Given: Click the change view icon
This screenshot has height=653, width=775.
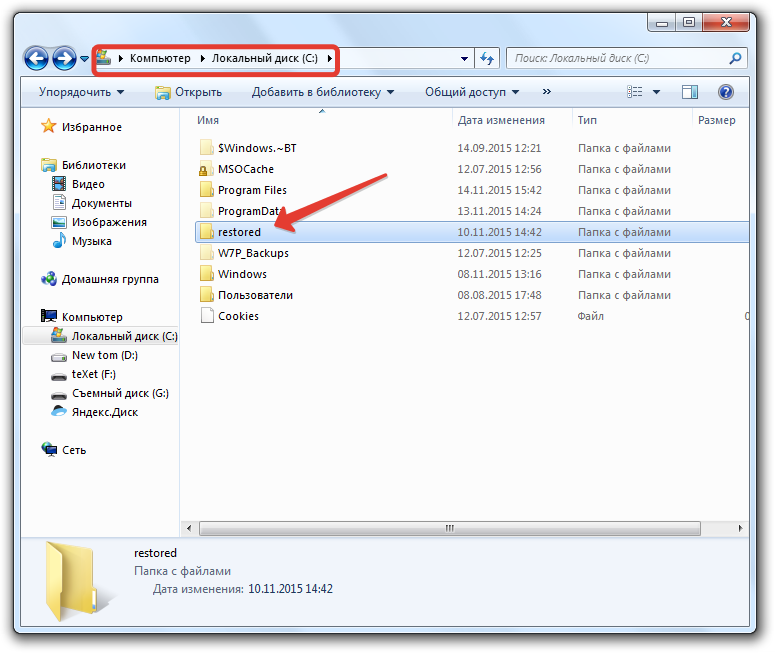Looking at the screenshot, I should pos(635,92).
